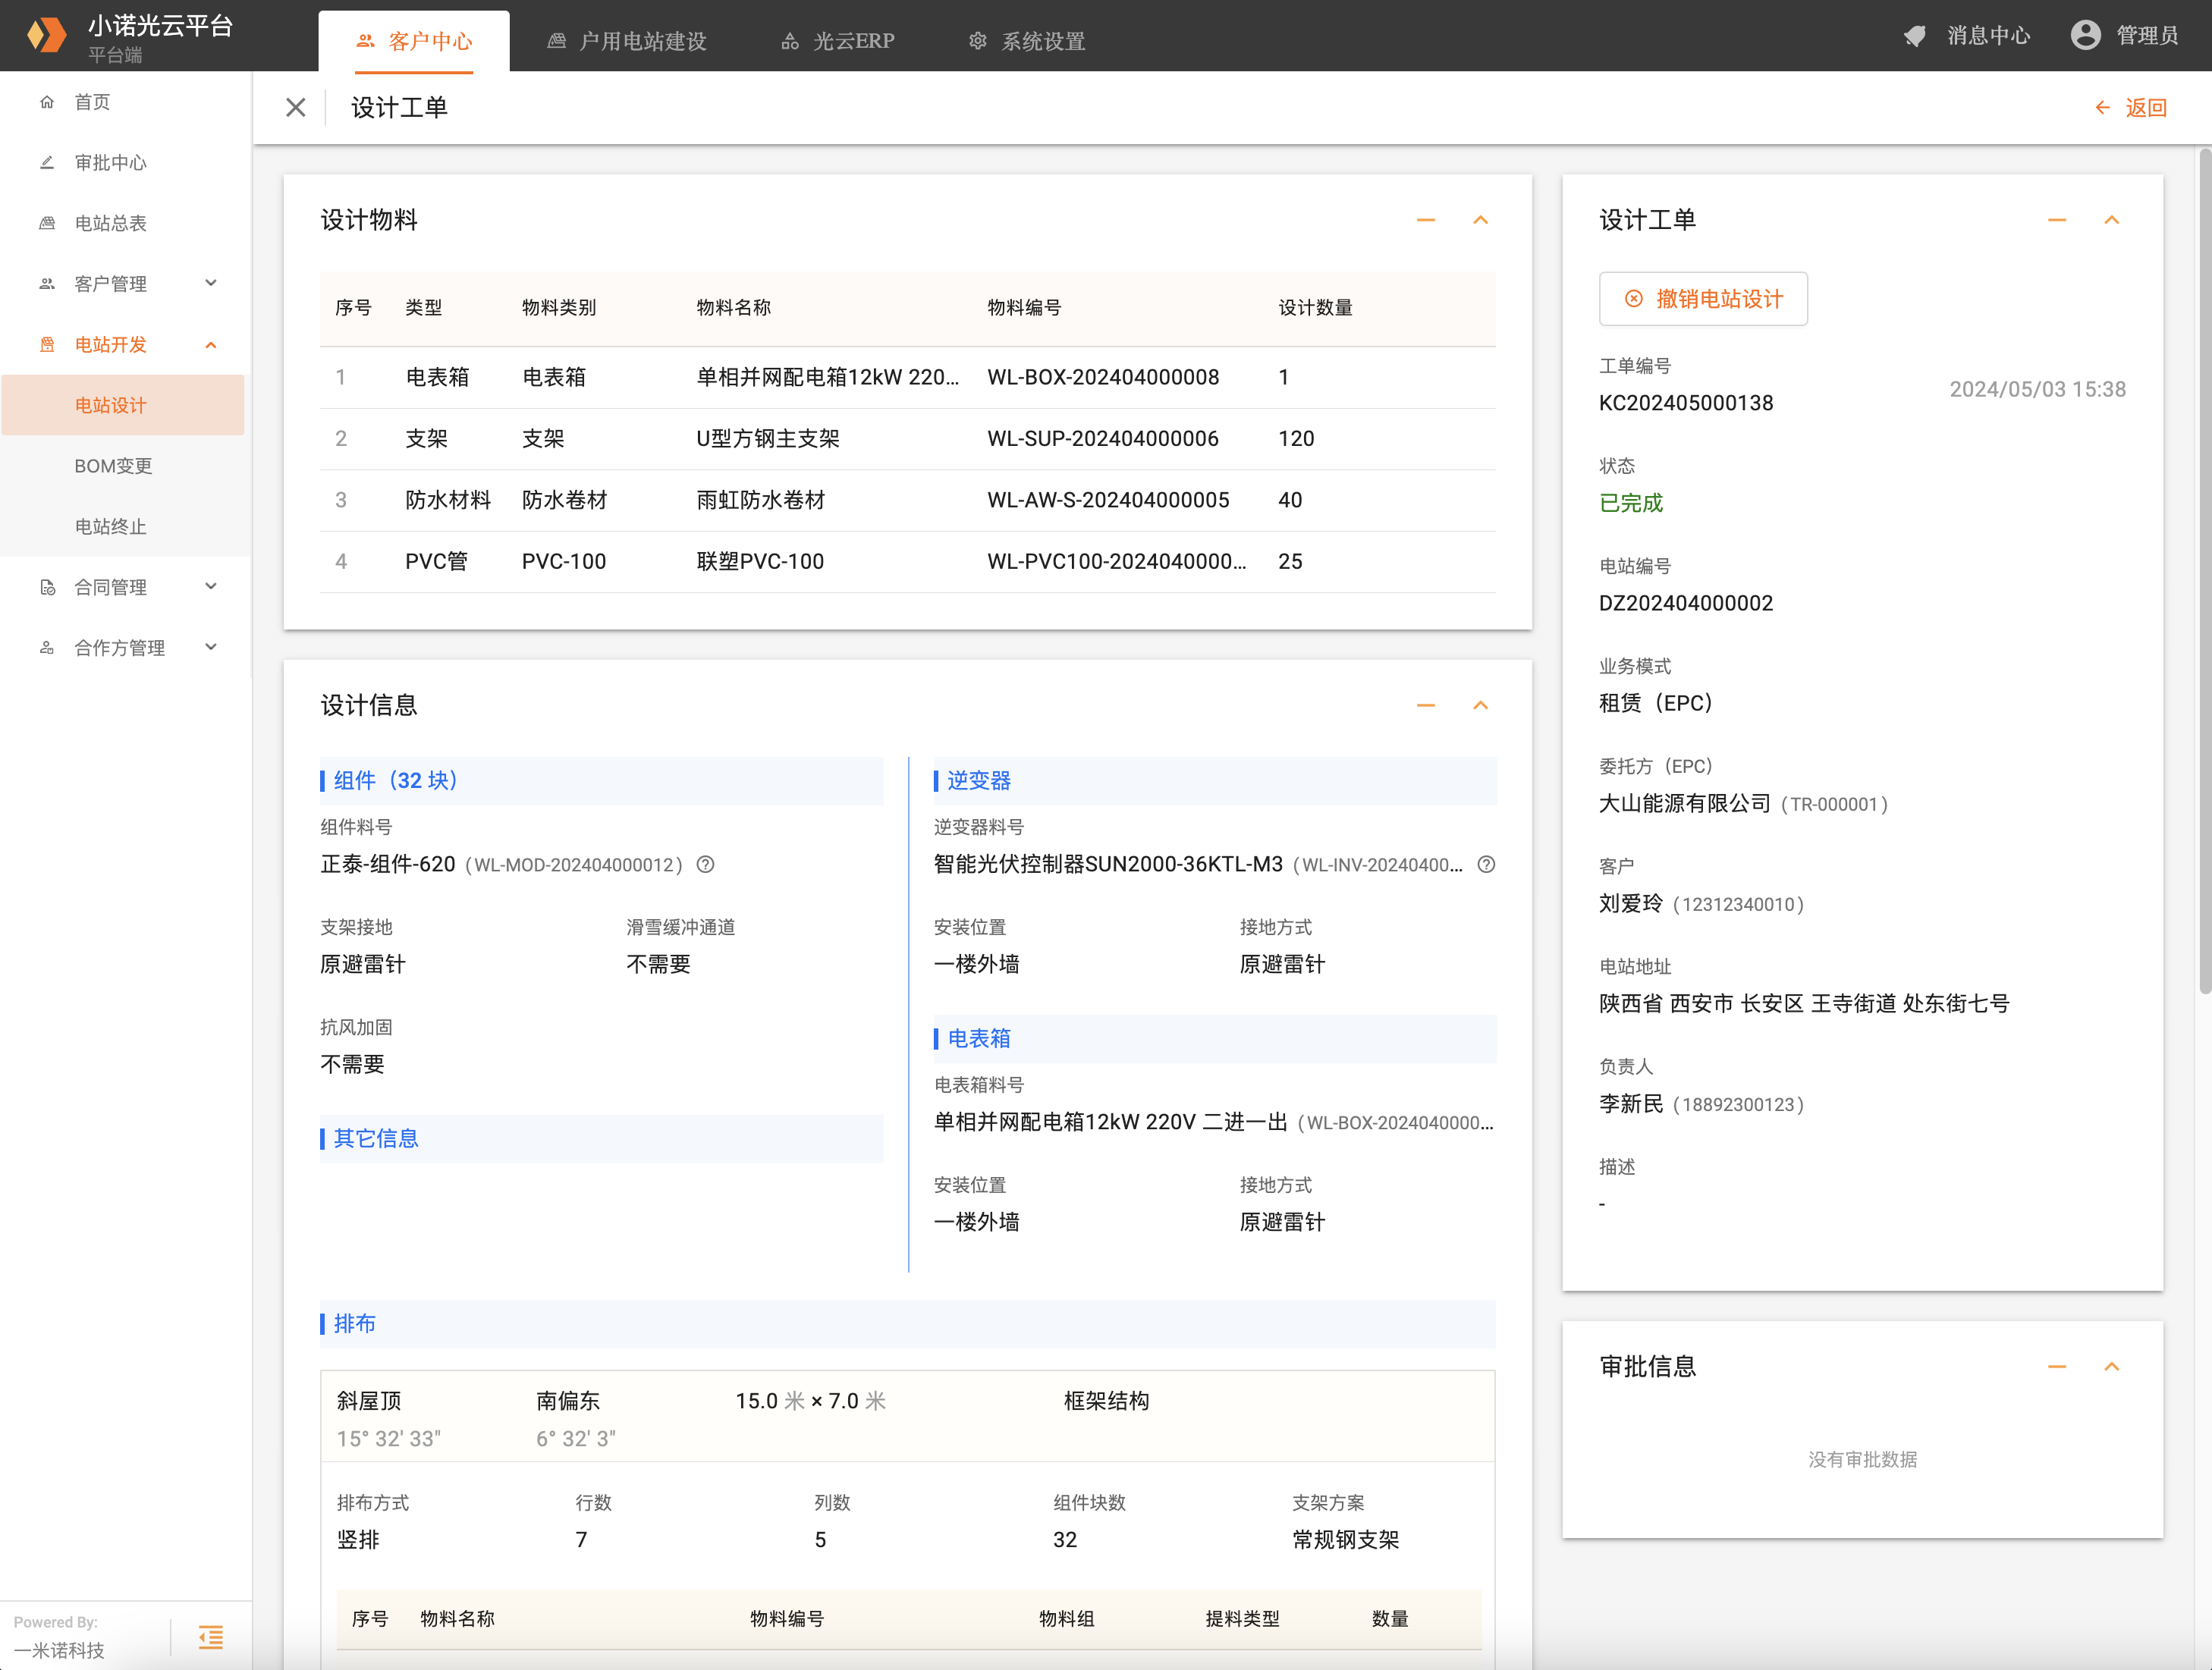Screen dimensions: 2212x1670
Task: Minimize the 设计工单 side card dash icon
Action: [x=2057, y=220]
